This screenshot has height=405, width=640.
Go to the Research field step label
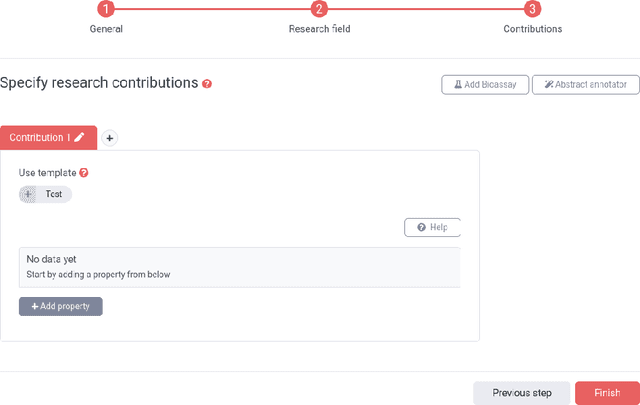point(319,29)
